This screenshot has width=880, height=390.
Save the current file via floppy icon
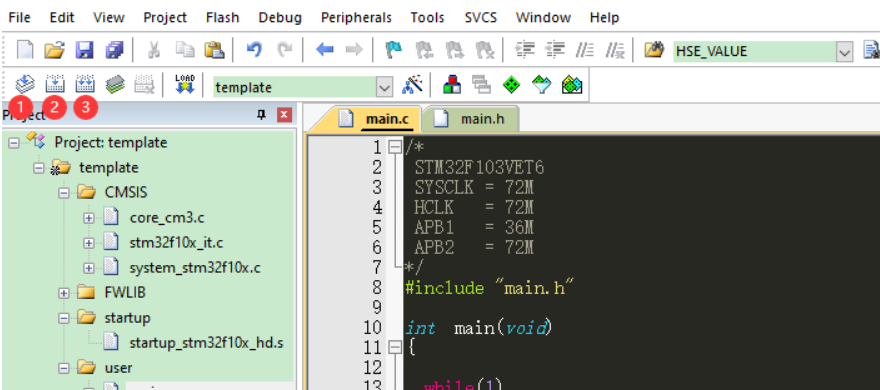tap(85, 51)
